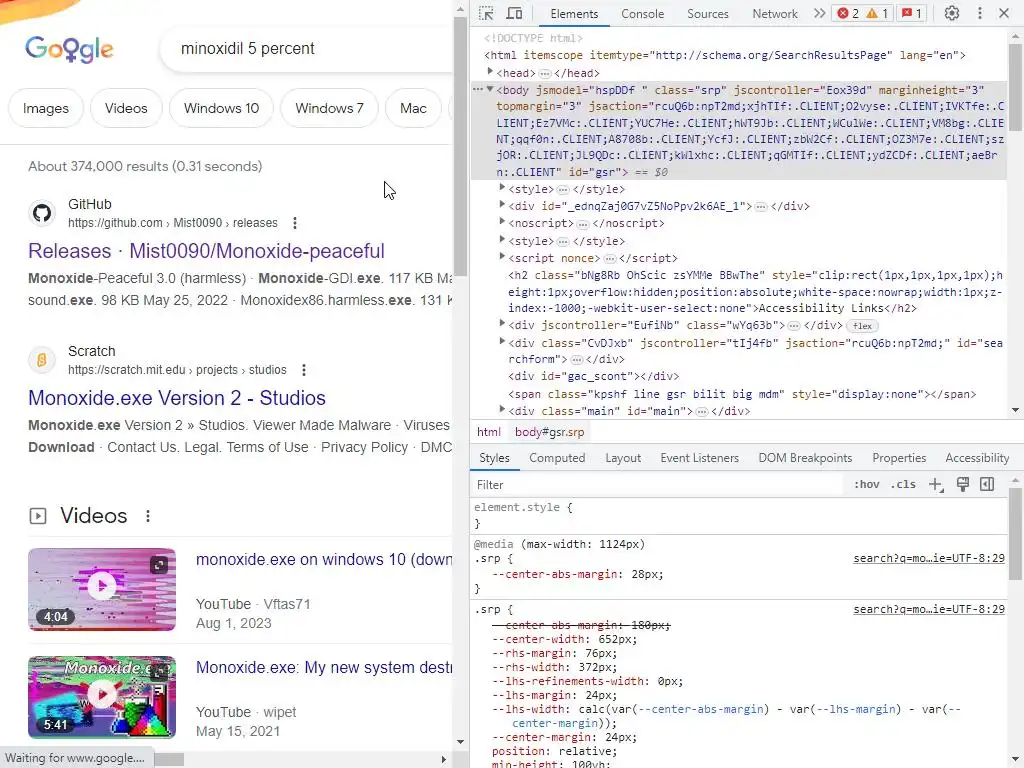Viewport: 1024px width, 768px height.
Task: Select the Images filter chip
Action: (46, 108)
